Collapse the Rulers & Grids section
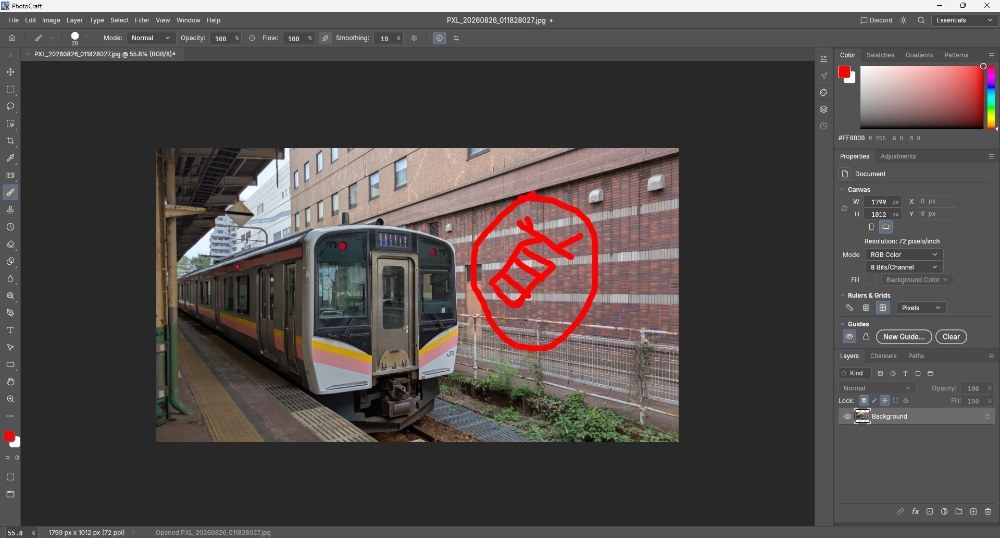The height and width of the screenshot is (538, 1000). click(842, 296)
